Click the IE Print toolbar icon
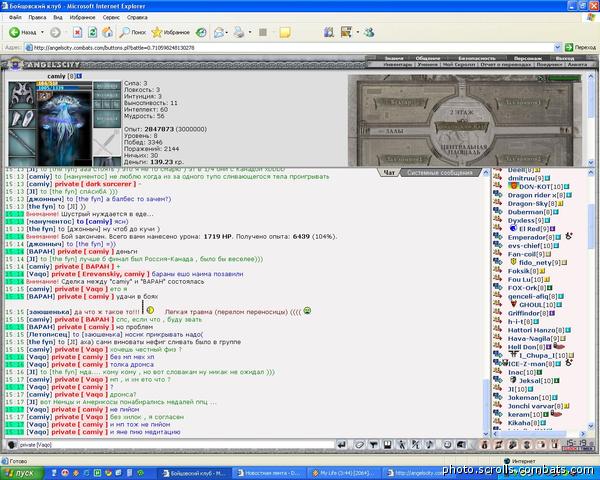The height and width of the screenshot is (480, 600). pos(239,33)
